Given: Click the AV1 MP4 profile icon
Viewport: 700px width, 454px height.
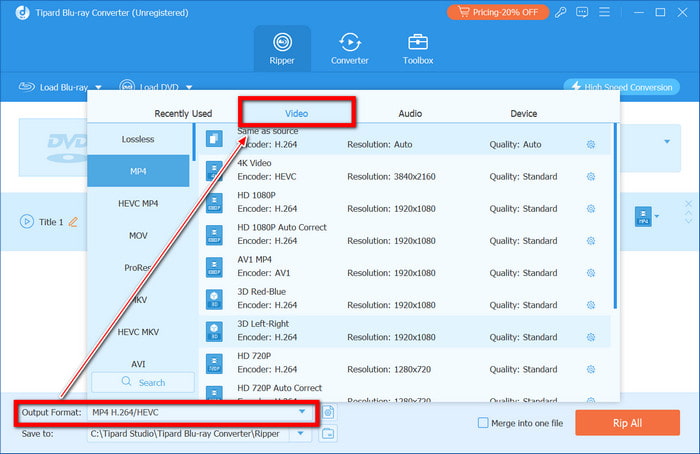Looking at the screenshot, I should (214, 267).
